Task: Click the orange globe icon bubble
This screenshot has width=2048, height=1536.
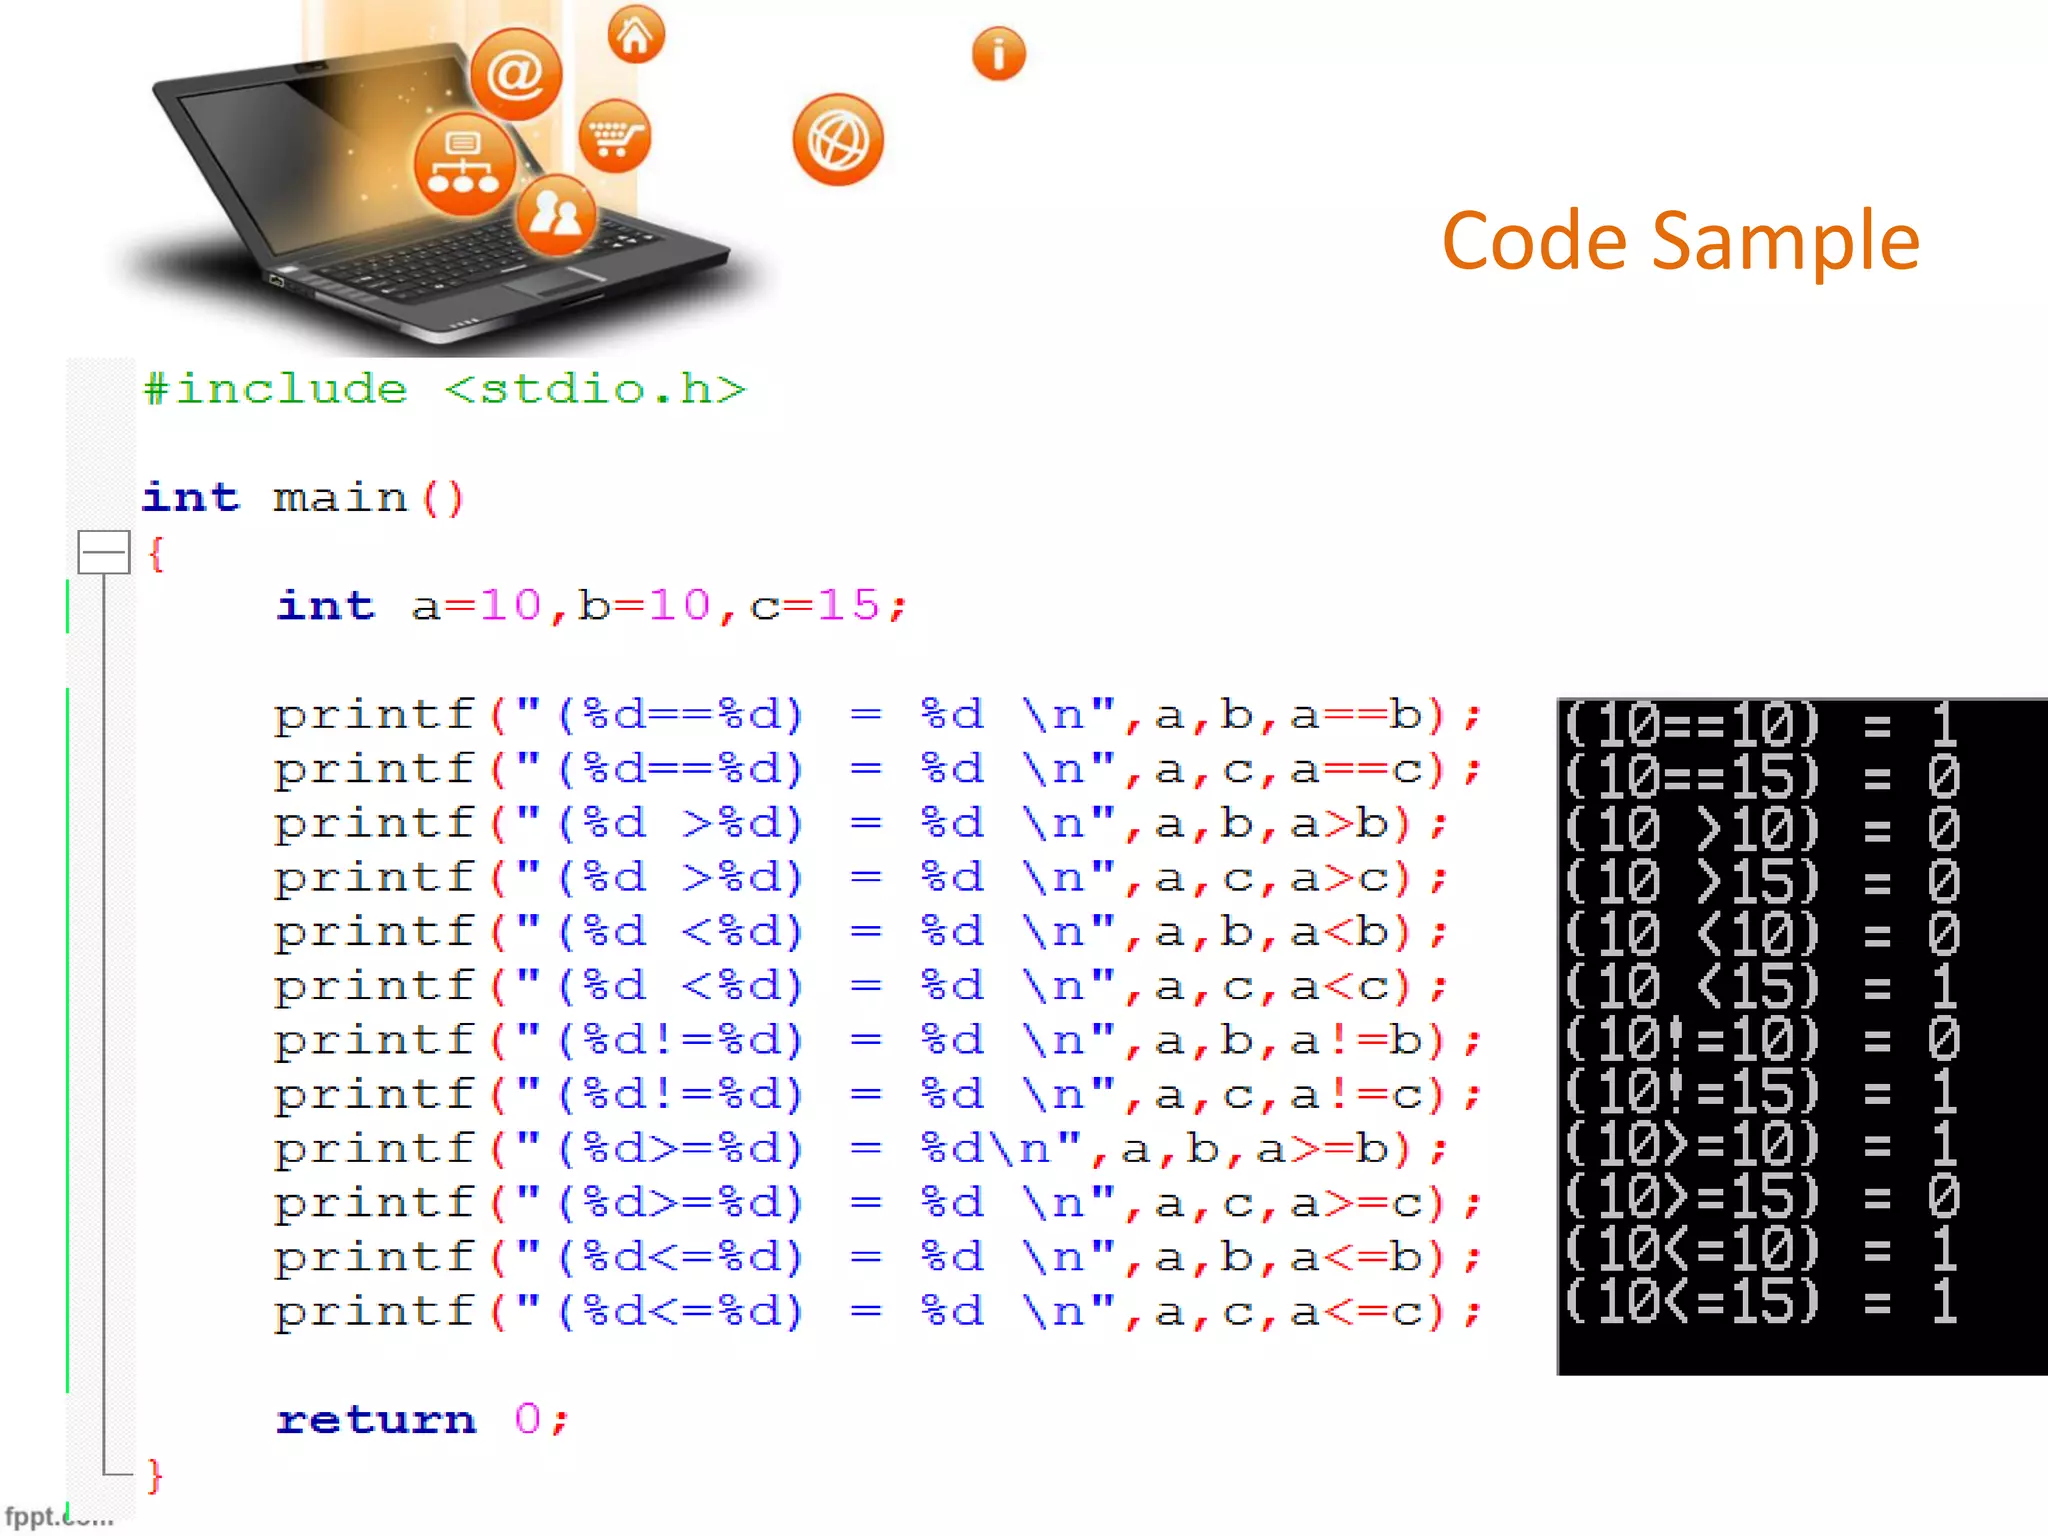Action: [x=838, y=140]
